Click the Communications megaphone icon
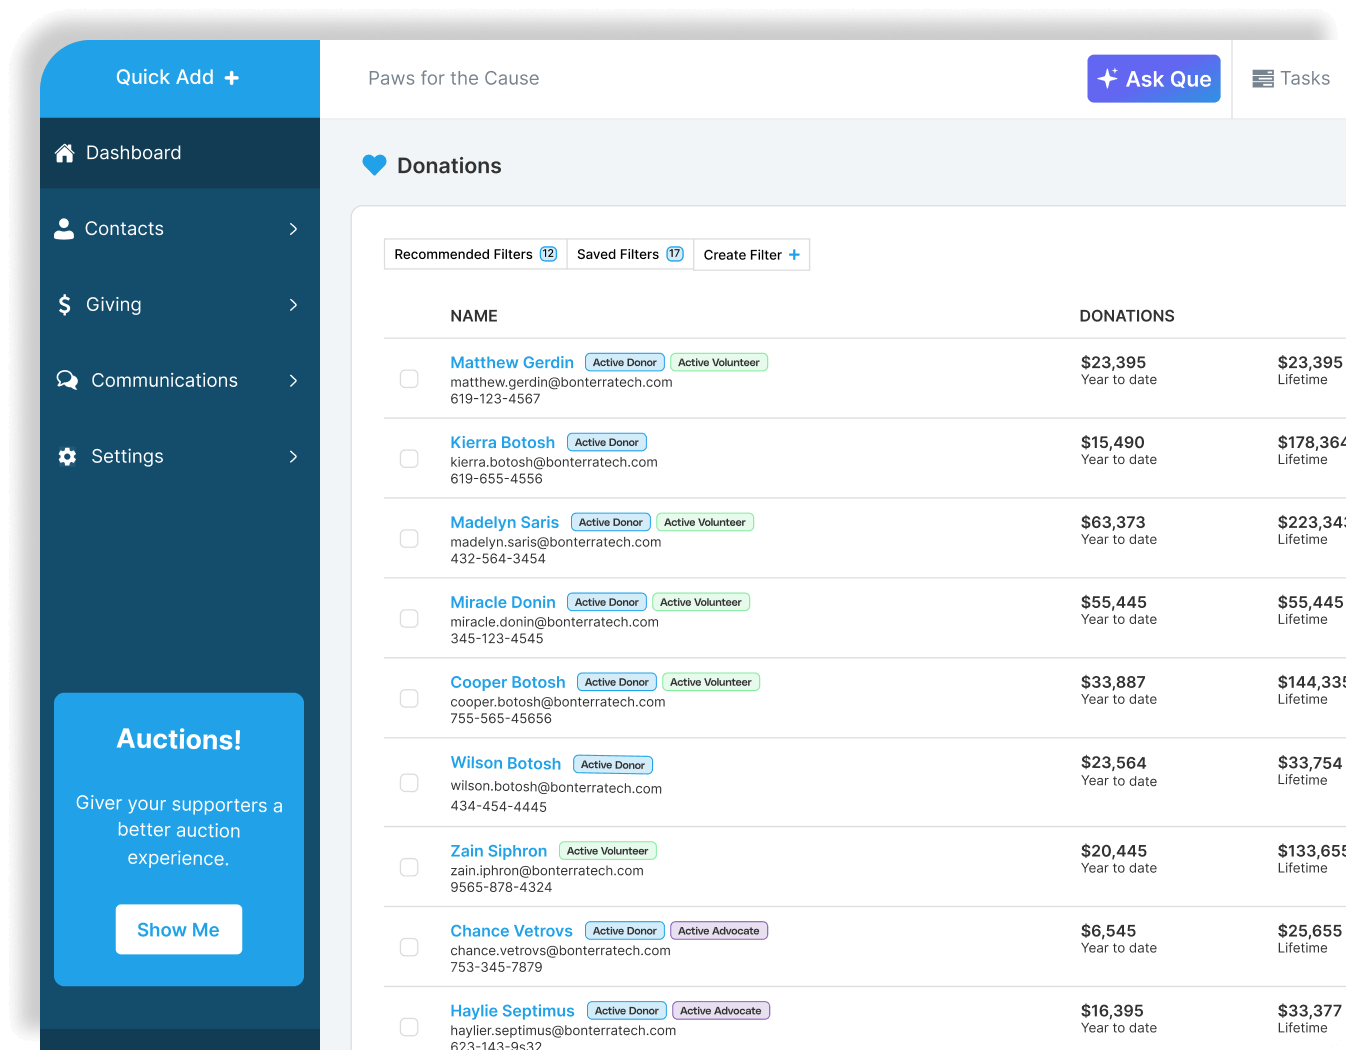 (66, 380)
